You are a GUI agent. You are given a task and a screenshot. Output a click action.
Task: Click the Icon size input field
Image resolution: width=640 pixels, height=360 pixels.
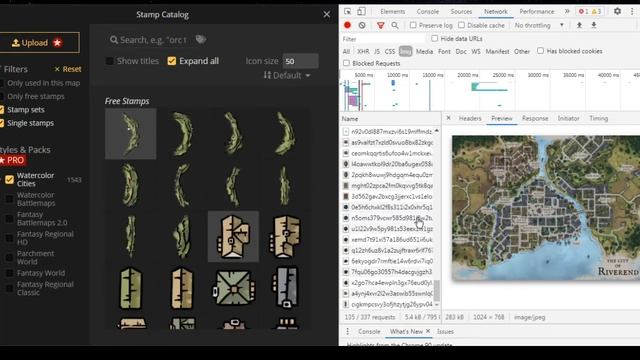pyautogui.click(x=300, y=61)
